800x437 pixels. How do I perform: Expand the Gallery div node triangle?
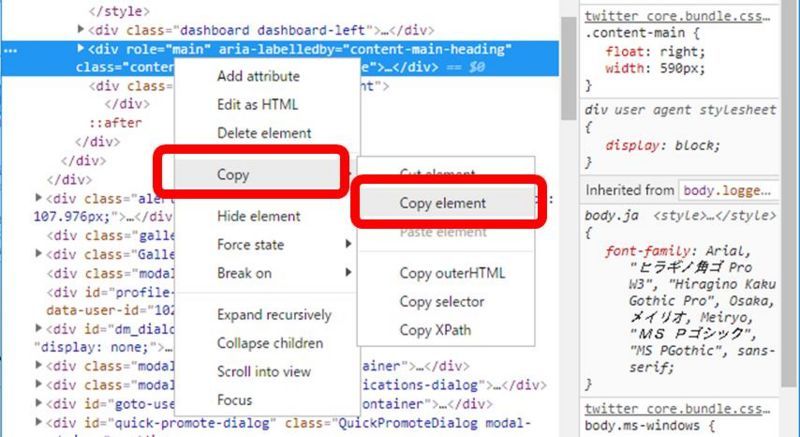[x=38, y=253]
